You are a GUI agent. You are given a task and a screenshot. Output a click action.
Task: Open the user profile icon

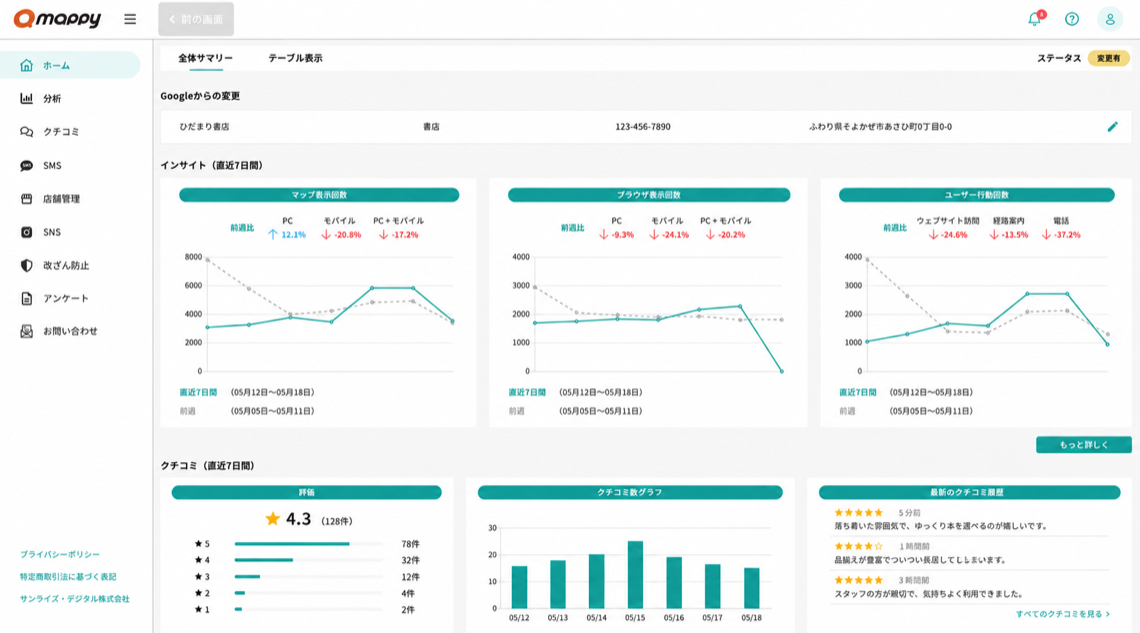[x=1110, y=20]
